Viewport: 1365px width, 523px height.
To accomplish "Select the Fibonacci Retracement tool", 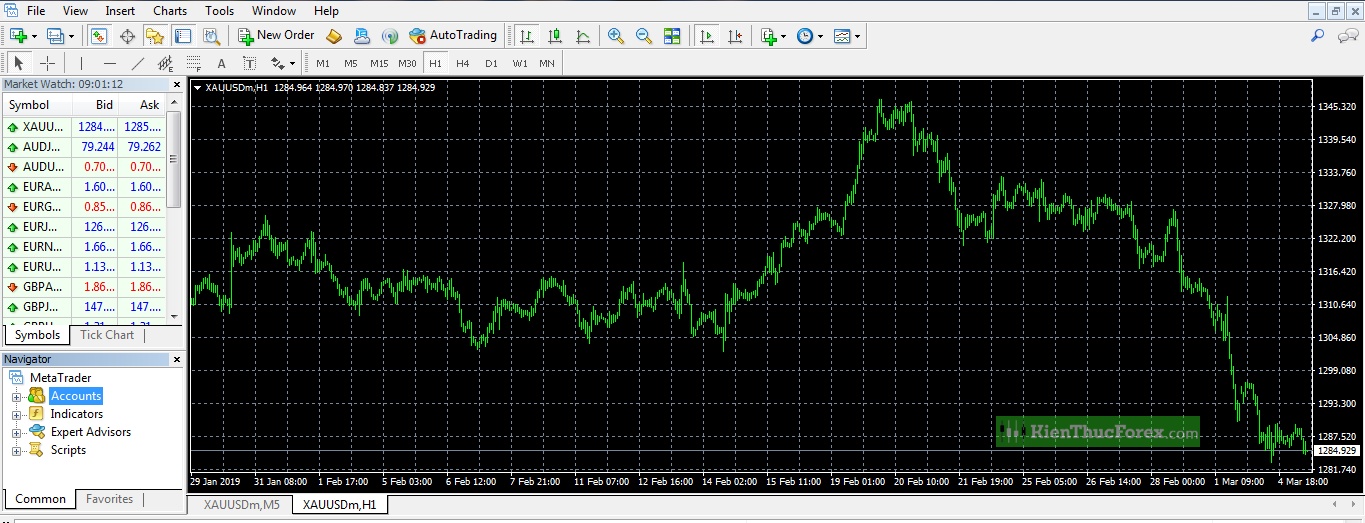I will point(194,63).
